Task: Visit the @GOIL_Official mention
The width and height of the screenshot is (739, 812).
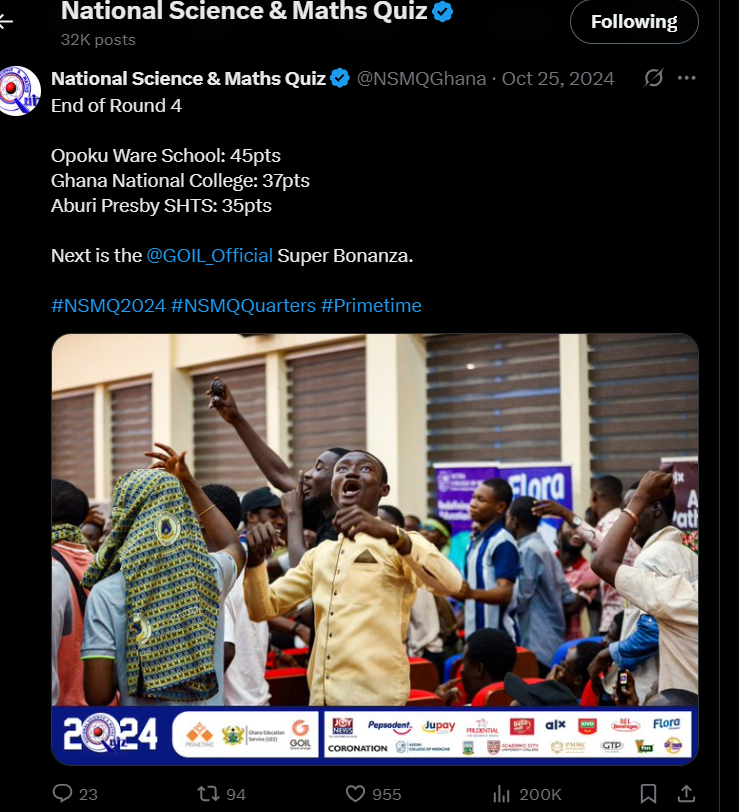Action: pos(209,256)
